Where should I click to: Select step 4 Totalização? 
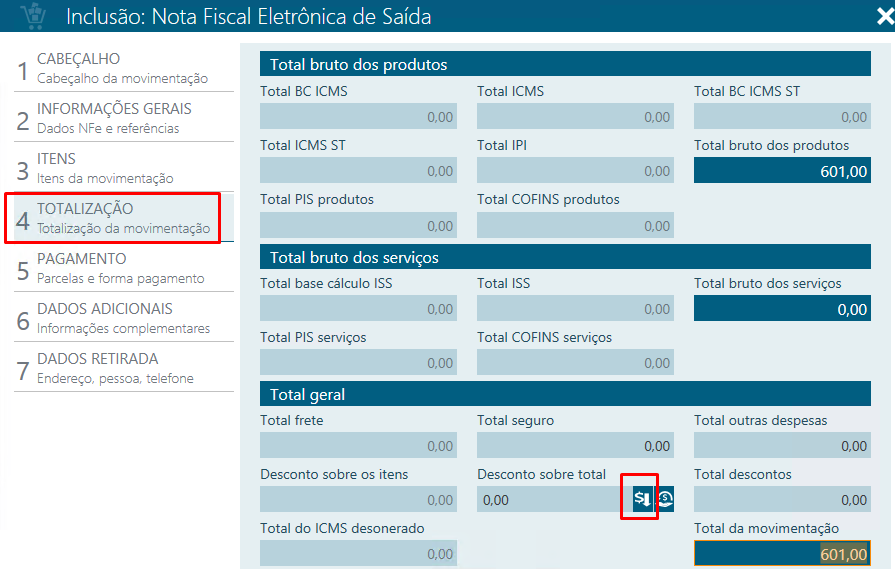click(x=124, y=218)
